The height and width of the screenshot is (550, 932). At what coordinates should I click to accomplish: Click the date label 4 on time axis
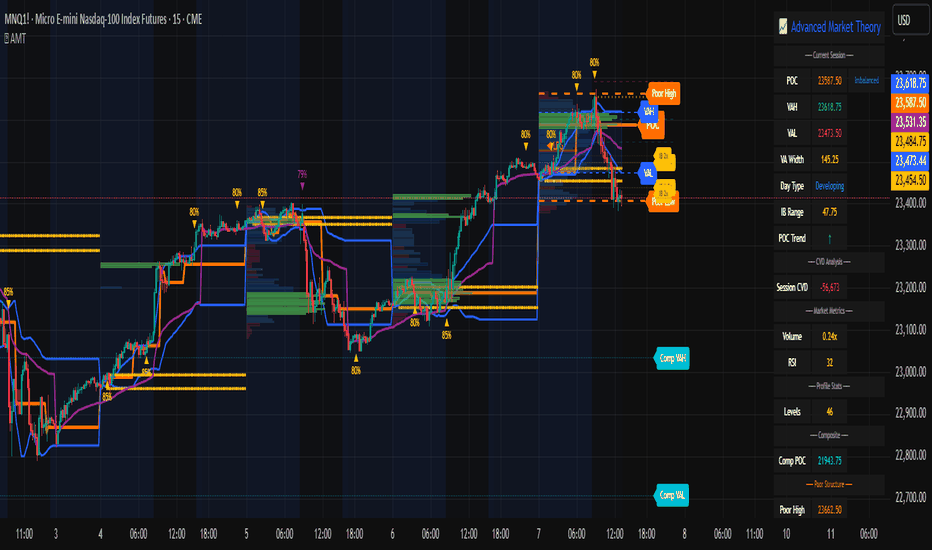100,534
